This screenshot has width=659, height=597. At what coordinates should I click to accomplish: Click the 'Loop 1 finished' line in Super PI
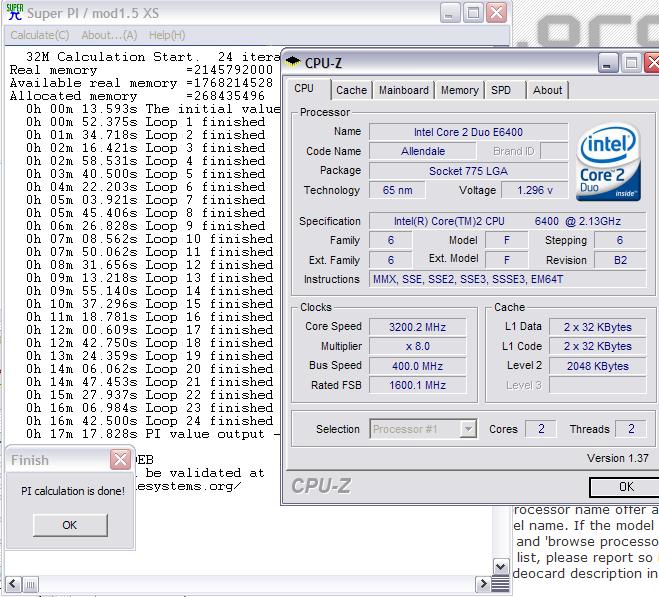coord(145,122)
